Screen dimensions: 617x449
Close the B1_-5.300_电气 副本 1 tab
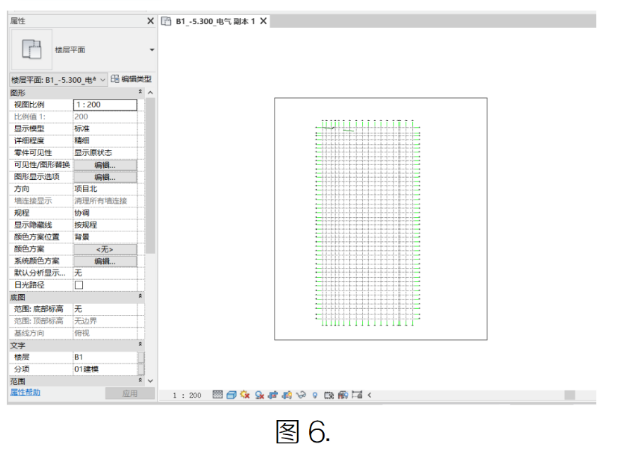(263, 21)
